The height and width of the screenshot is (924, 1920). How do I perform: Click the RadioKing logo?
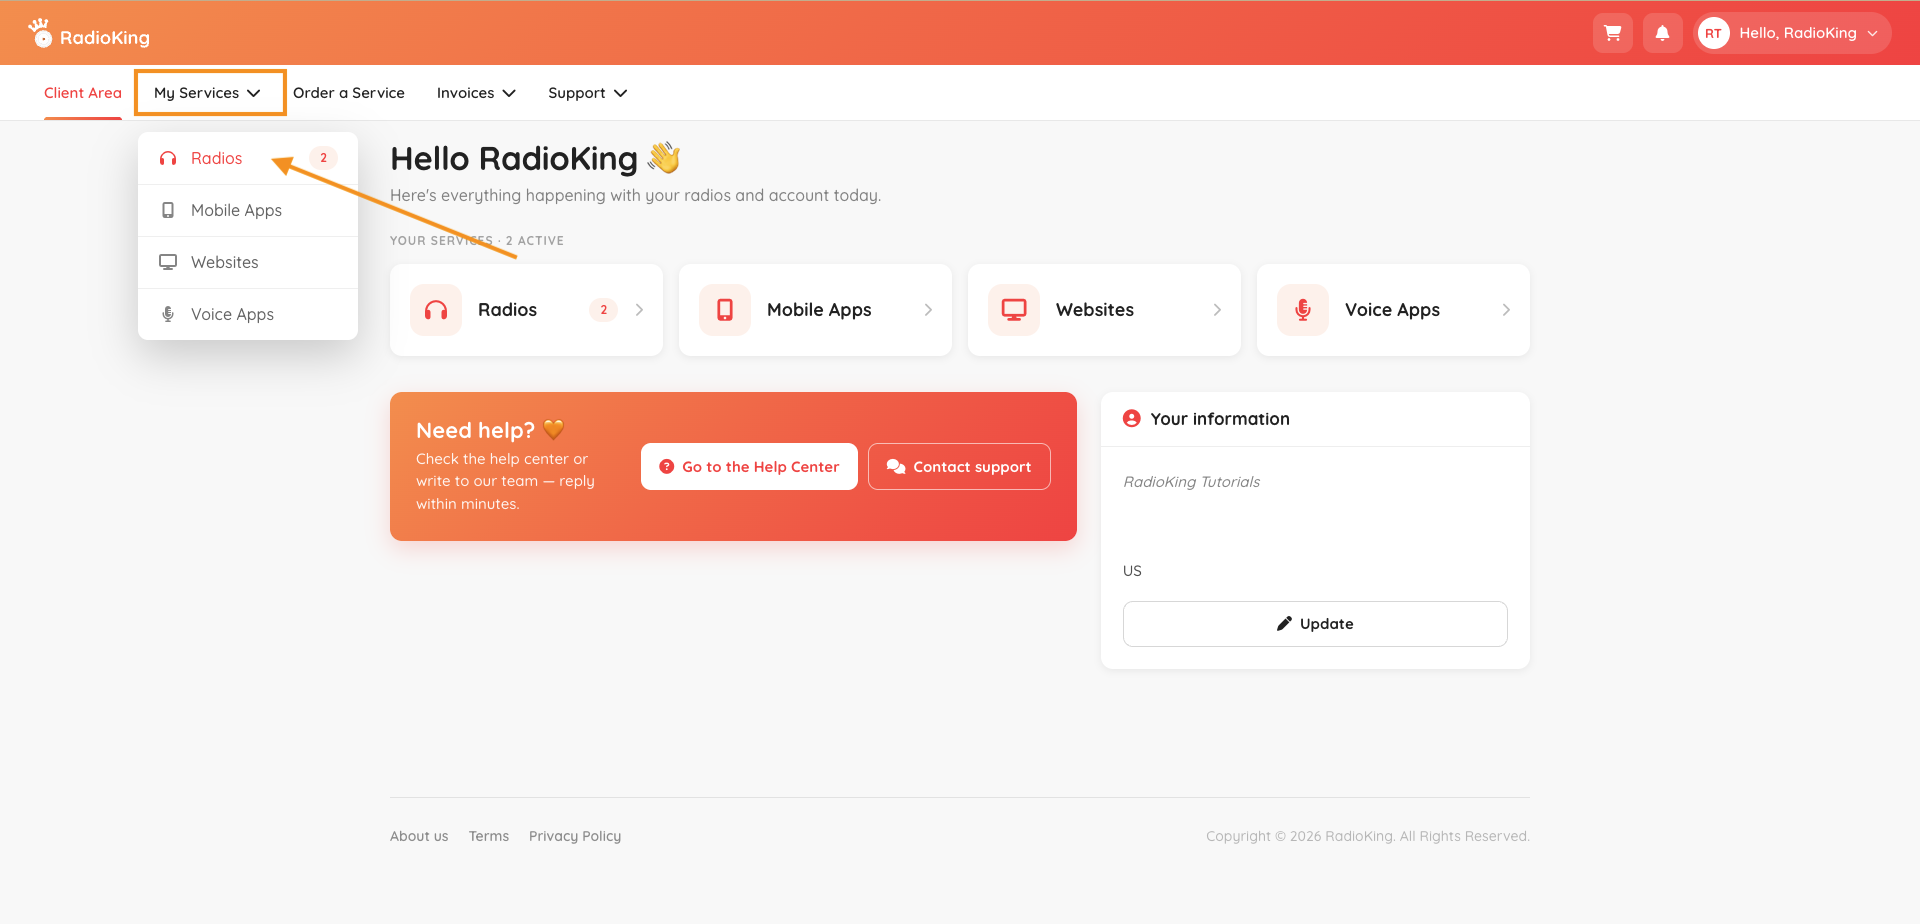click(89, 34)
